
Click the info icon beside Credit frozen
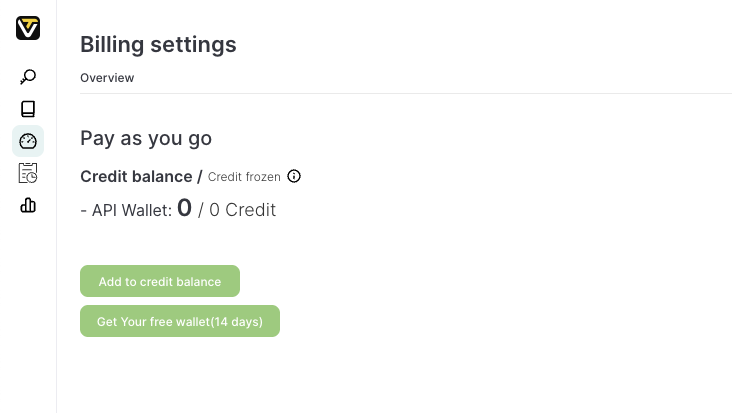pyautogui.click(x=294, y=176)
